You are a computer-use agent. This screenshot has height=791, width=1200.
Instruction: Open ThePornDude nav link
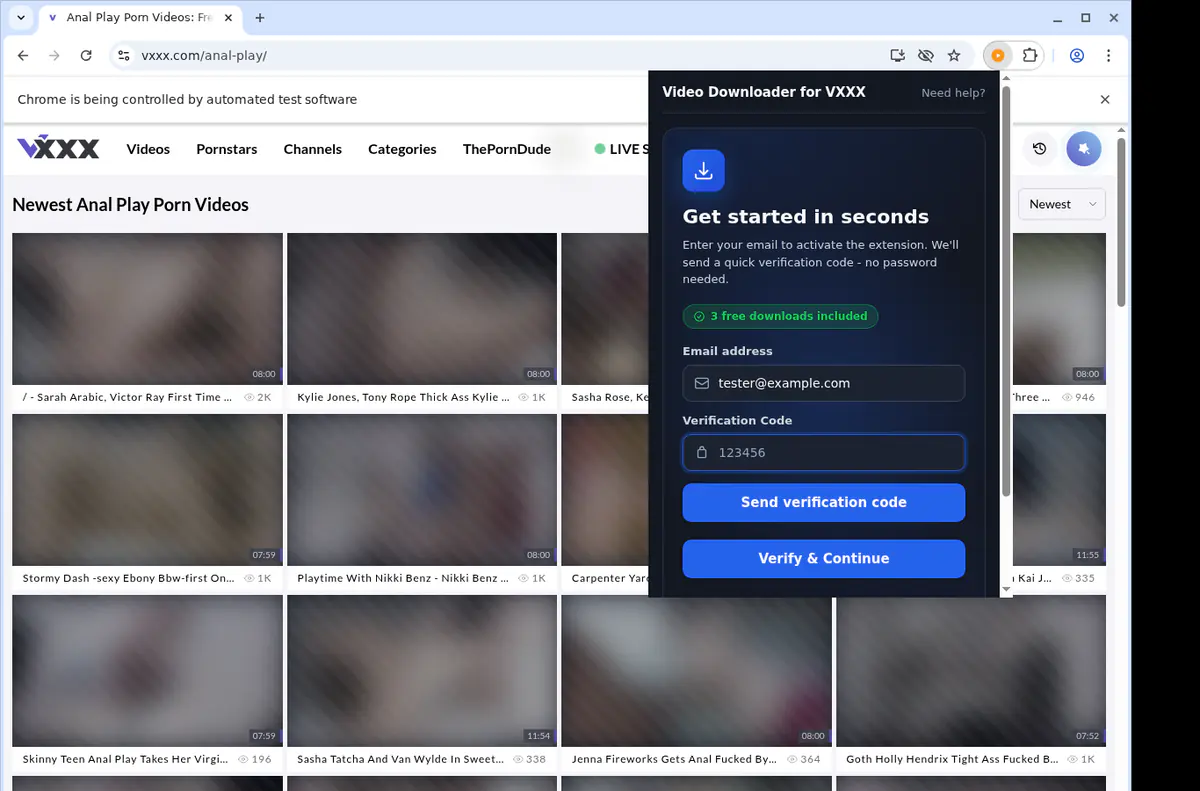(507, 149)
